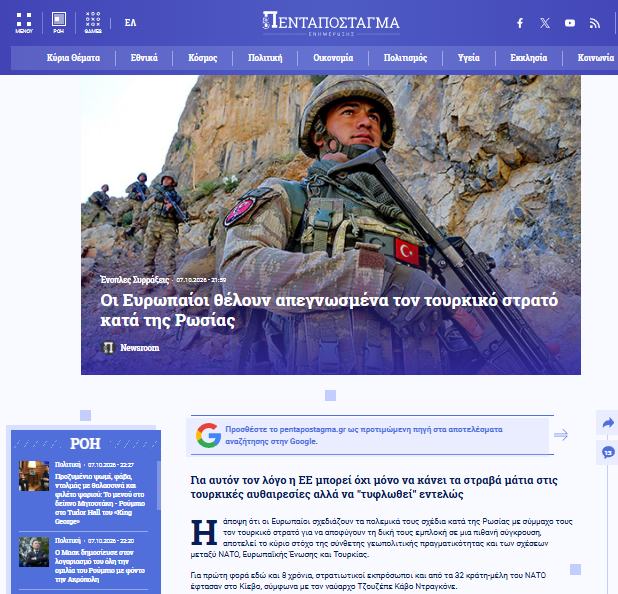Open ΡΟΗ sidebar heading
618x594 pixels.
pos(85,444)
